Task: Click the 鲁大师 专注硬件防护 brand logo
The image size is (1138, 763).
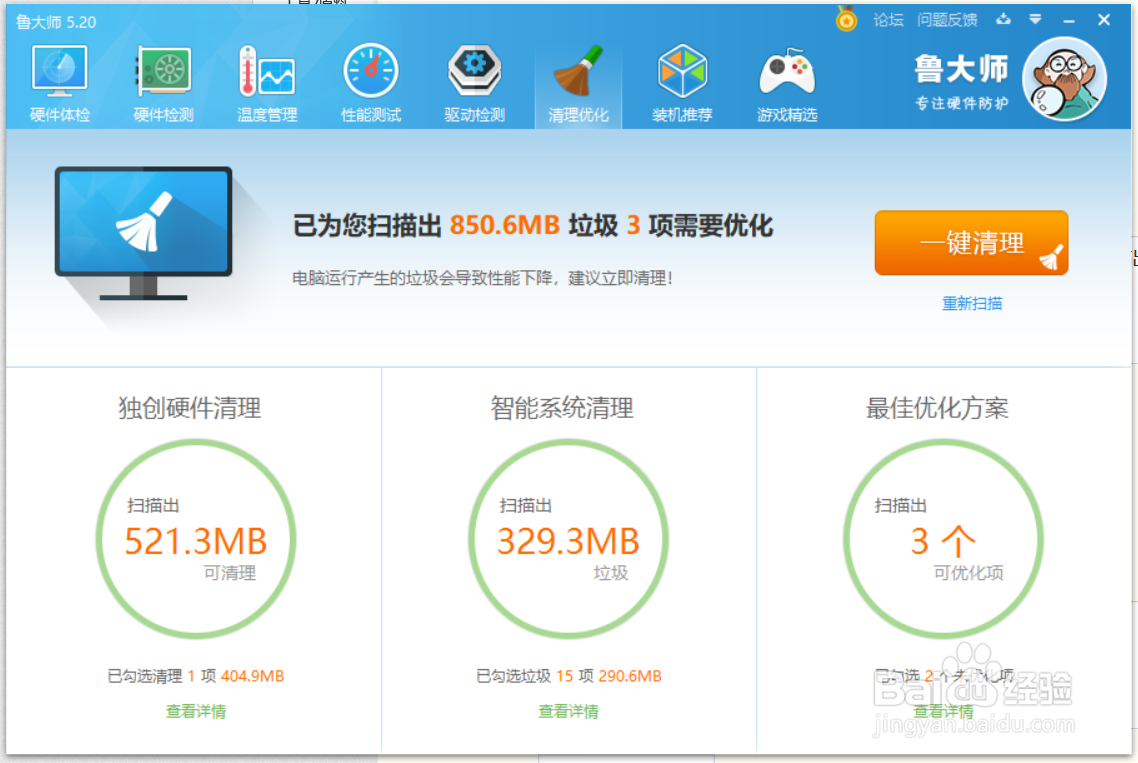Action: point(961,81)
